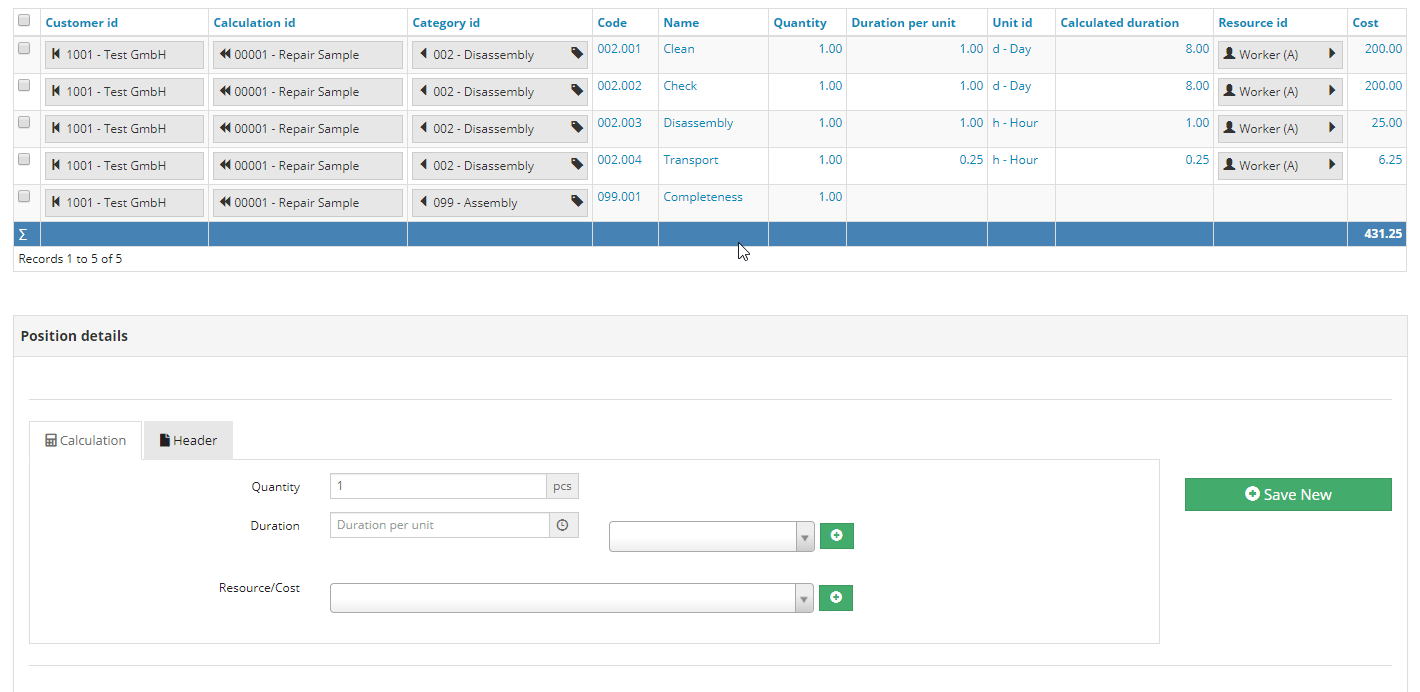1420x692 pixels.
Task: Sort by the Code column header
Action: point(612,23)
